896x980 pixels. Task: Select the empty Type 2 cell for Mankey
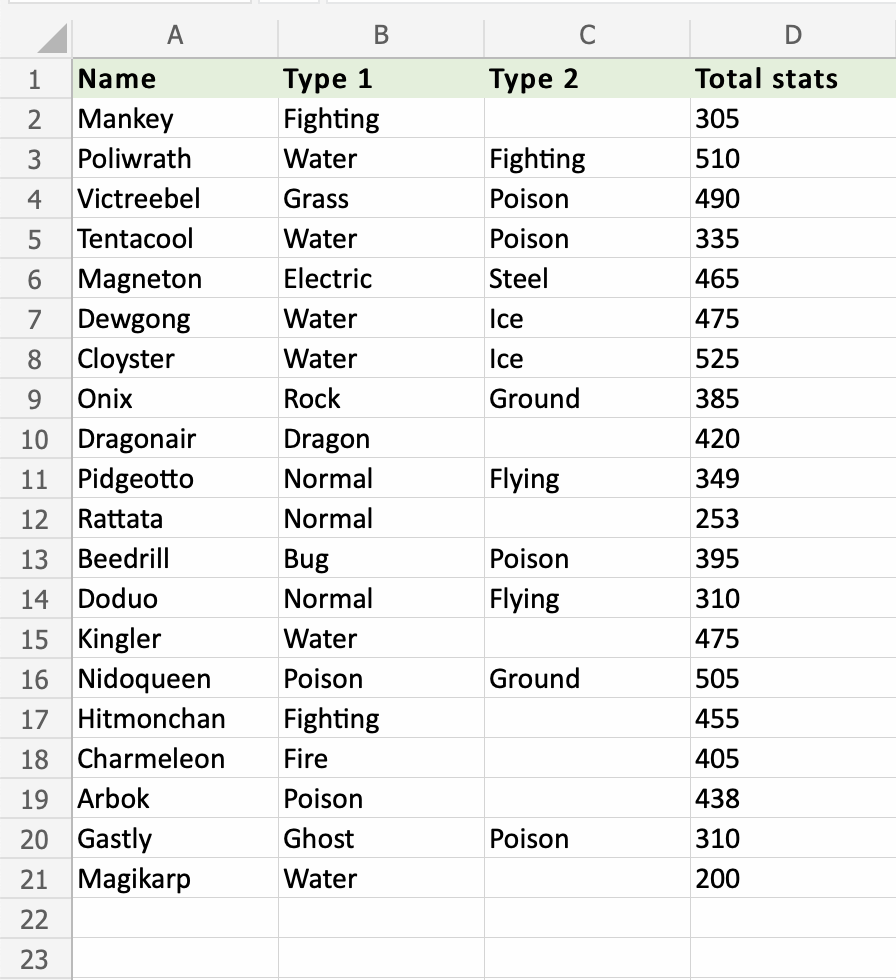[x=587, y=119]
